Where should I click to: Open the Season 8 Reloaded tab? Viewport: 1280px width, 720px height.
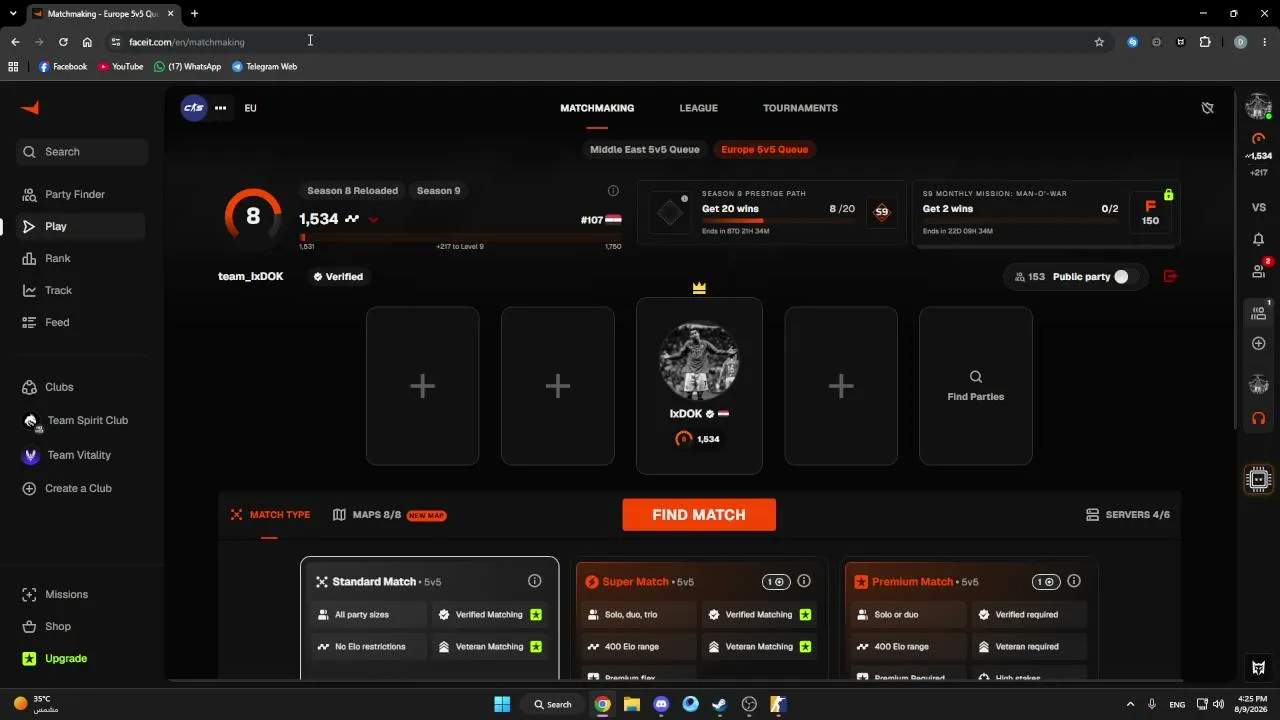click(x=352, y=190)
